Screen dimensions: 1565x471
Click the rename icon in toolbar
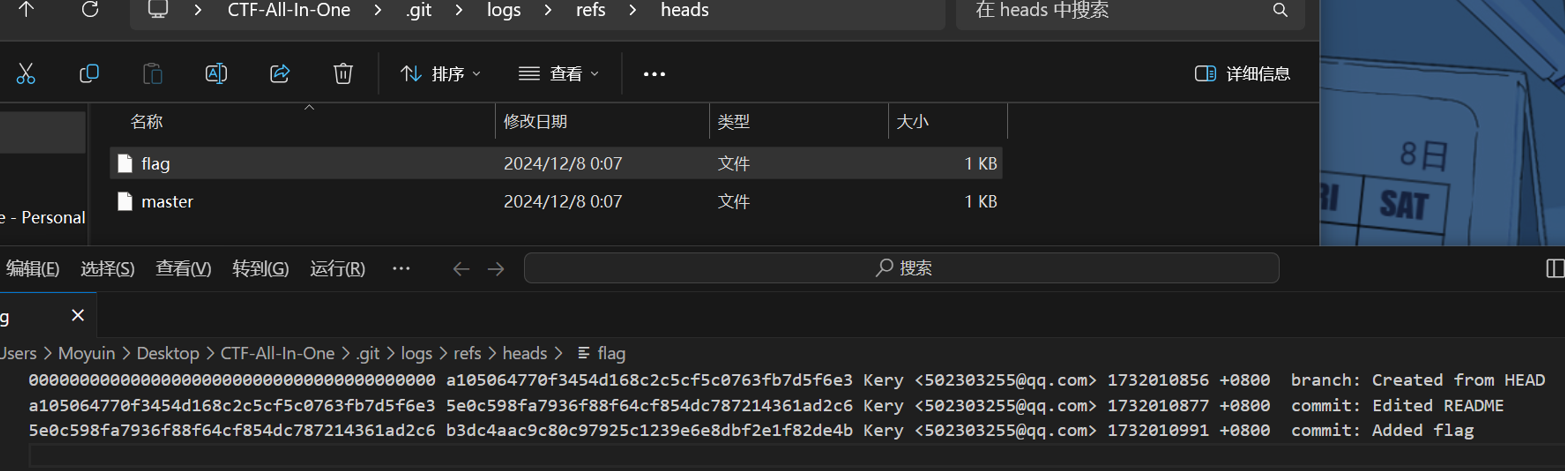pyautogui.click(x=216, y=73)
